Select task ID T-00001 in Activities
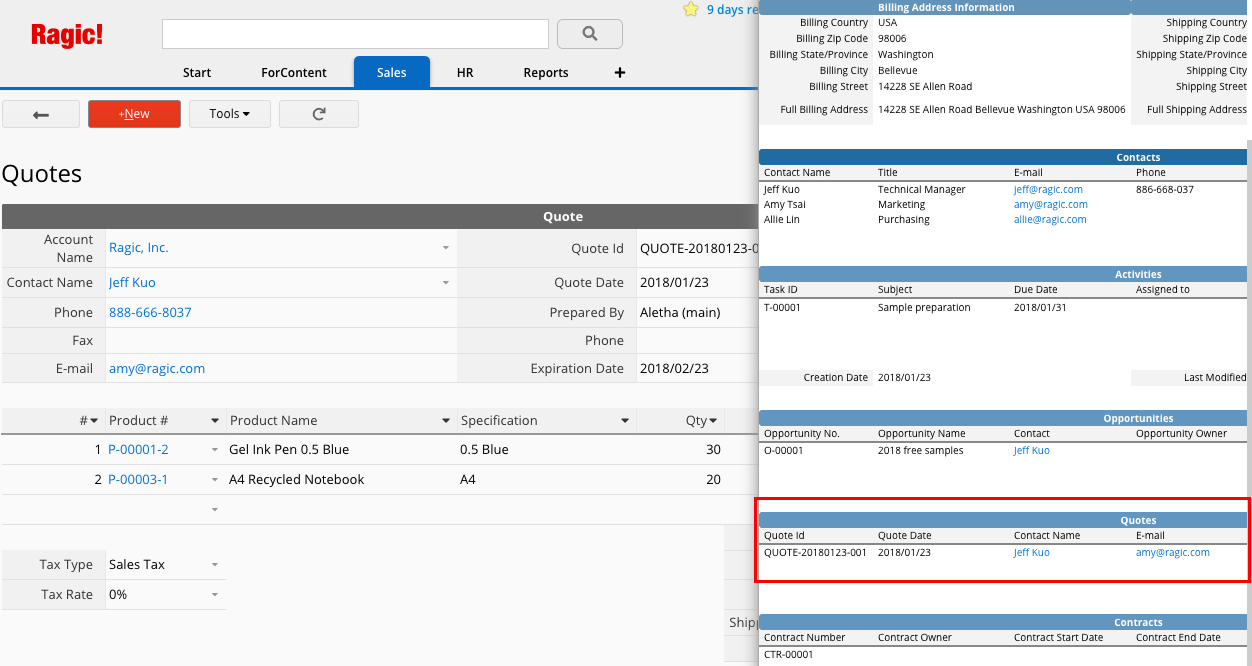1252x666 pixels. 782,307
